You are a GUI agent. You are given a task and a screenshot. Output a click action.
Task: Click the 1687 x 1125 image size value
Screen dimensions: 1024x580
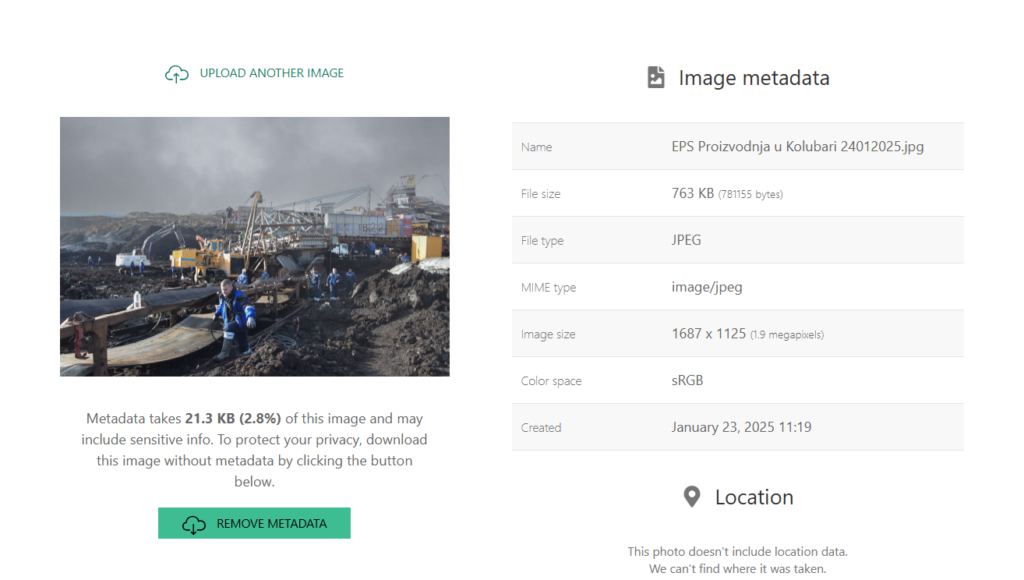click(x=709, y=334)
